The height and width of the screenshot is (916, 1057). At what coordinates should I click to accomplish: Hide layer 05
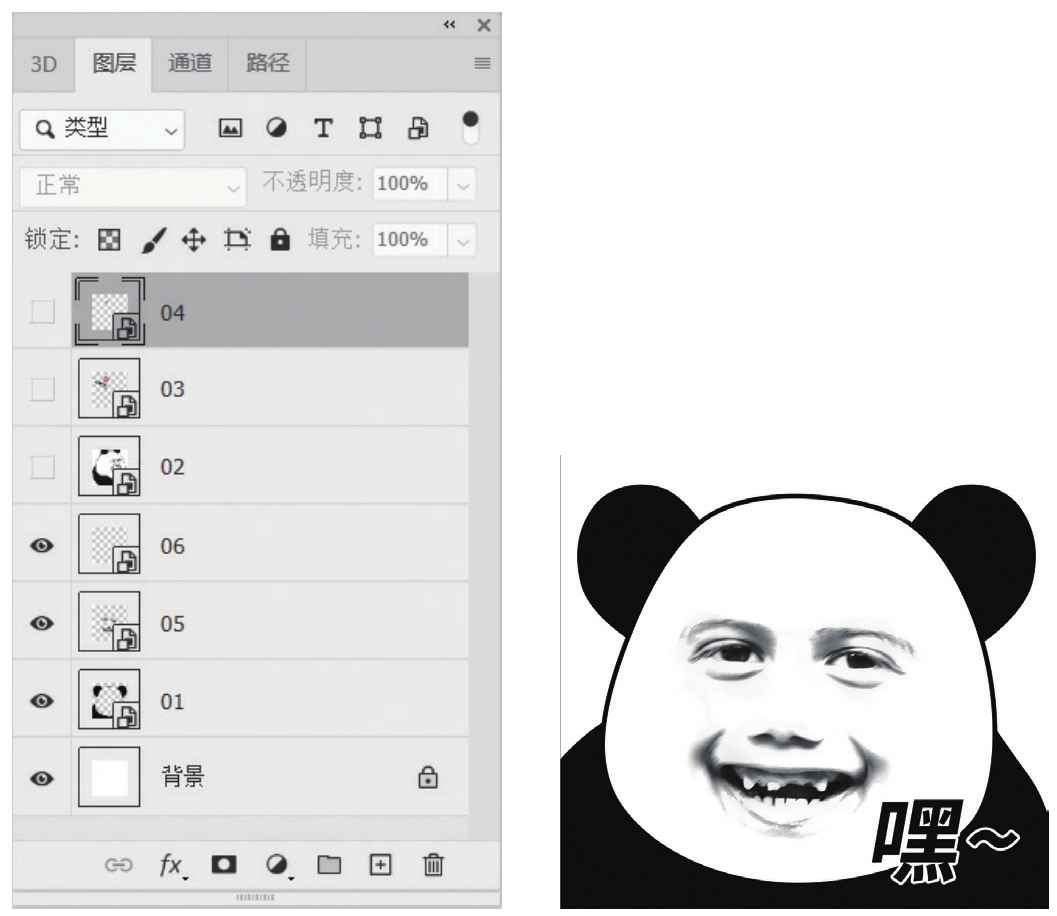point(42,623)
